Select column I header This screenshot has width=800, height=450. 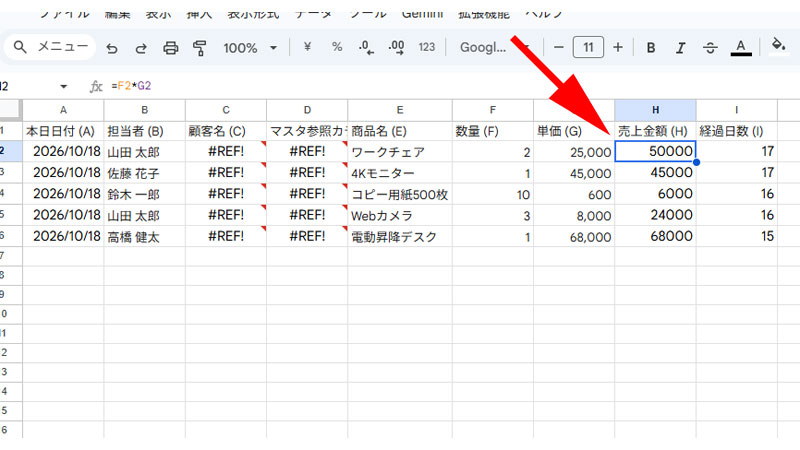tap(737, 110)
